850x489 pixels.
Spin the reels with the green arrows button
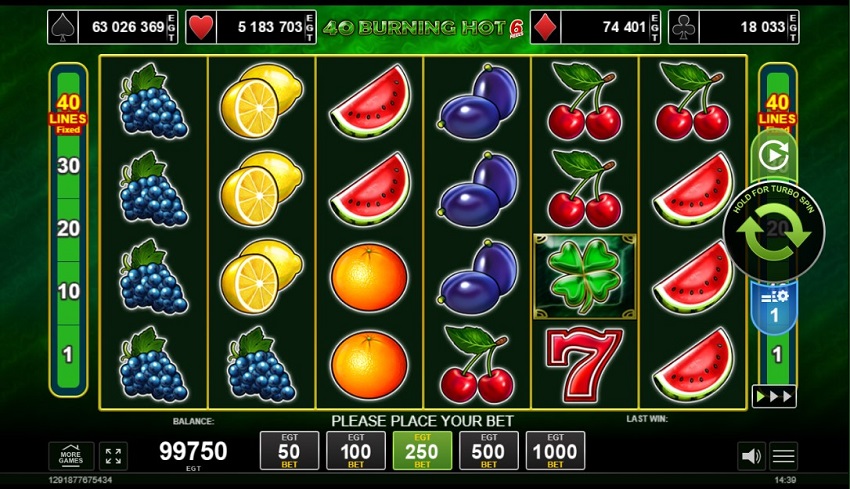pos(774,231)
